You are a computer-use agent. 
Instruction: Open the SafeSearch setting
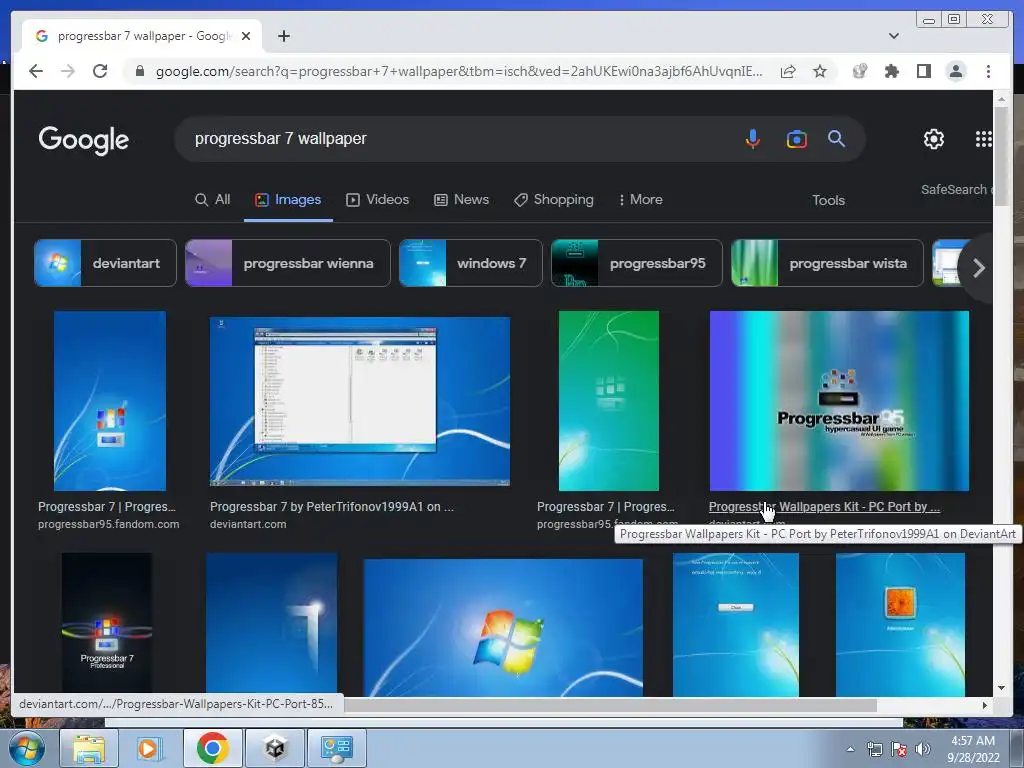955,189
